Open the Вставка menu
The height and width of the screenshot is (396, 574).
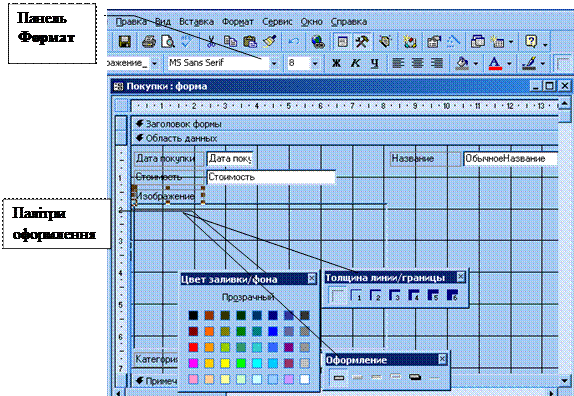(x=197, y=22)
